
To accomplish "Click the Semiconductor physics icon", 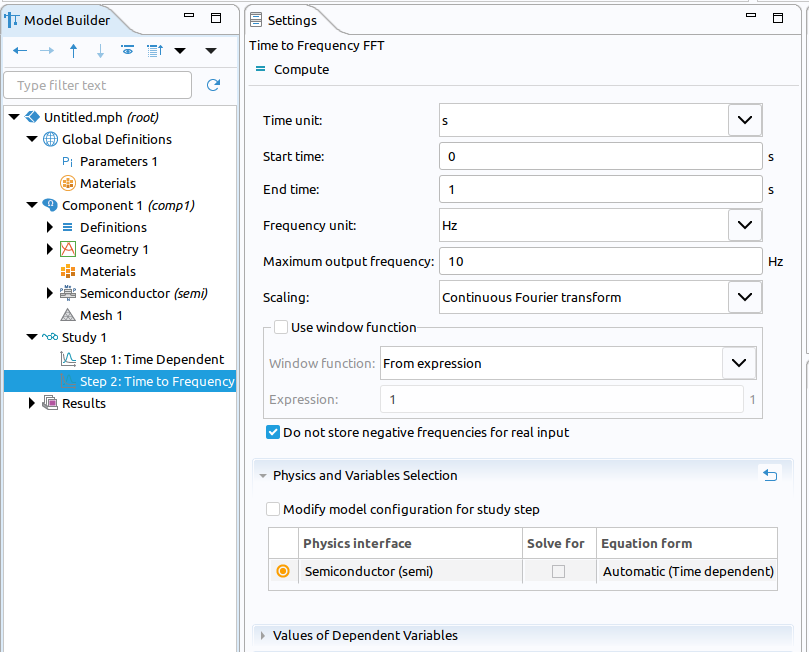I will pos(68,293).
